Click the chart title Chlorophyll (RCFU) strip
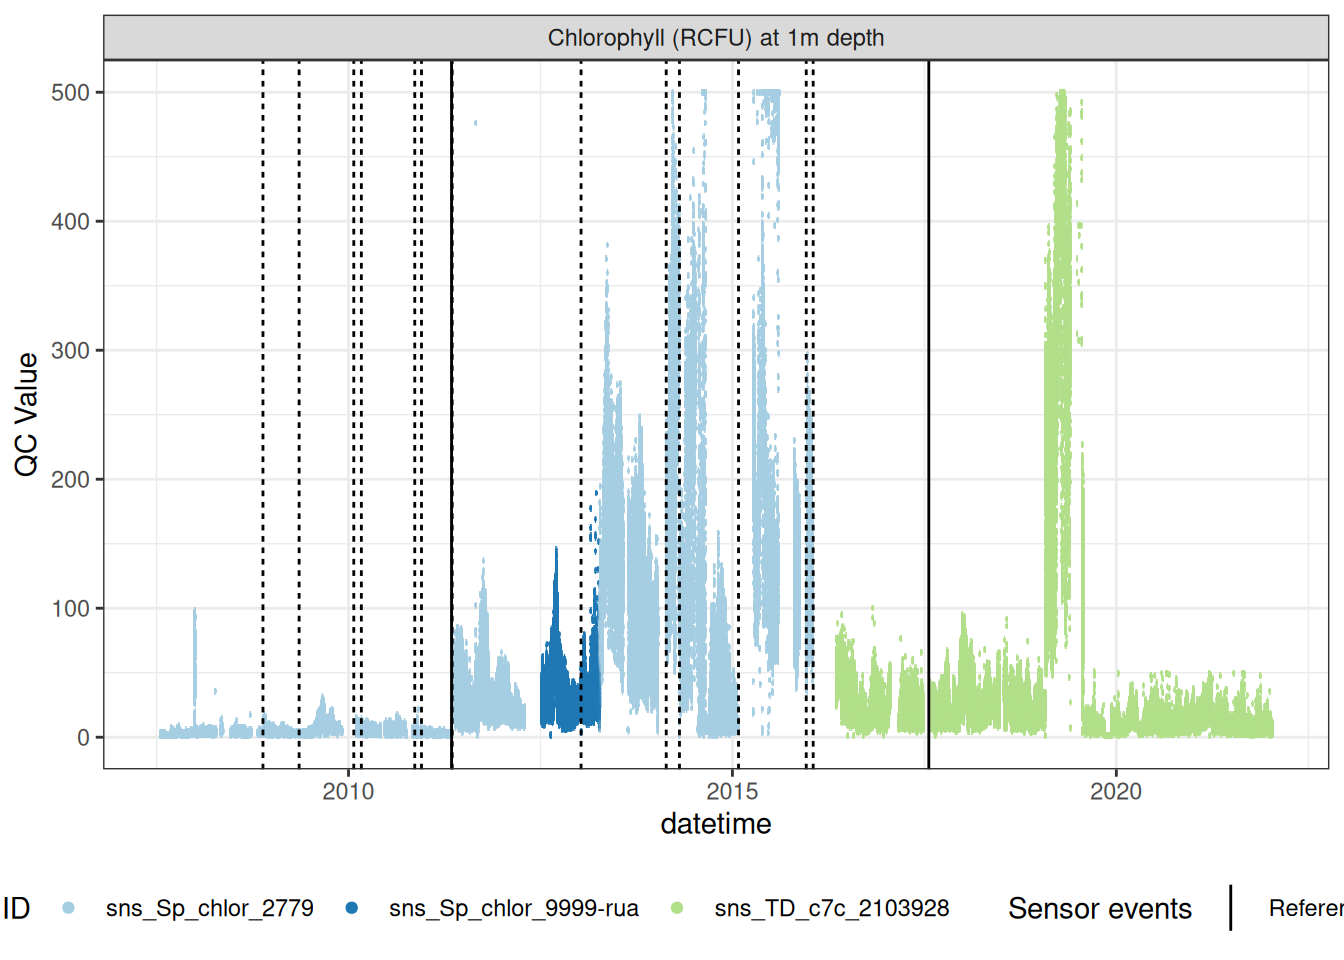This screenshot has width=1344, height=960. click(x=715, y=38)
